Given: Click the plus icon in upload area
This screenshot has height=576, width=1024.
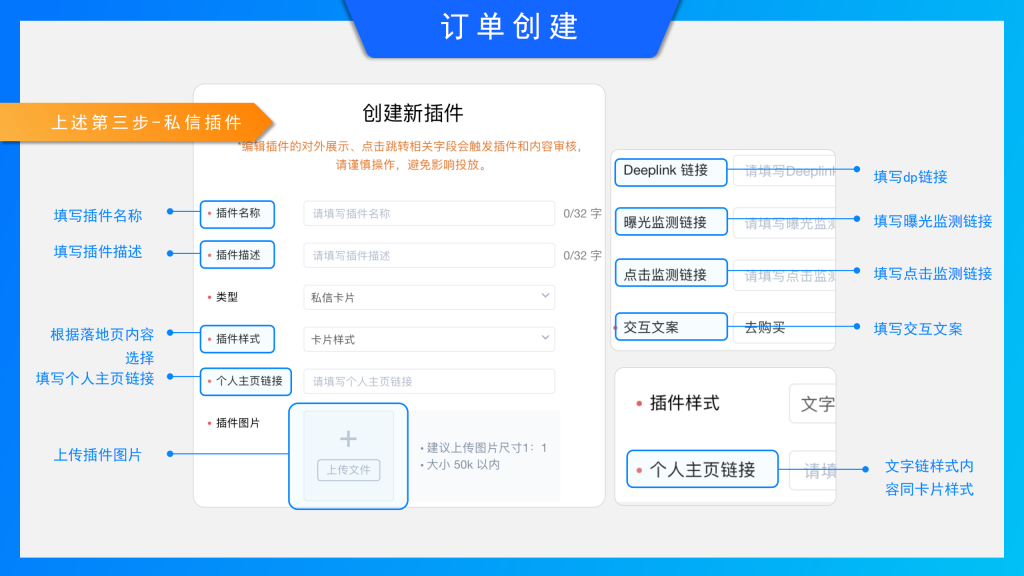Looking at the screenshot, I should pos(348,439).
